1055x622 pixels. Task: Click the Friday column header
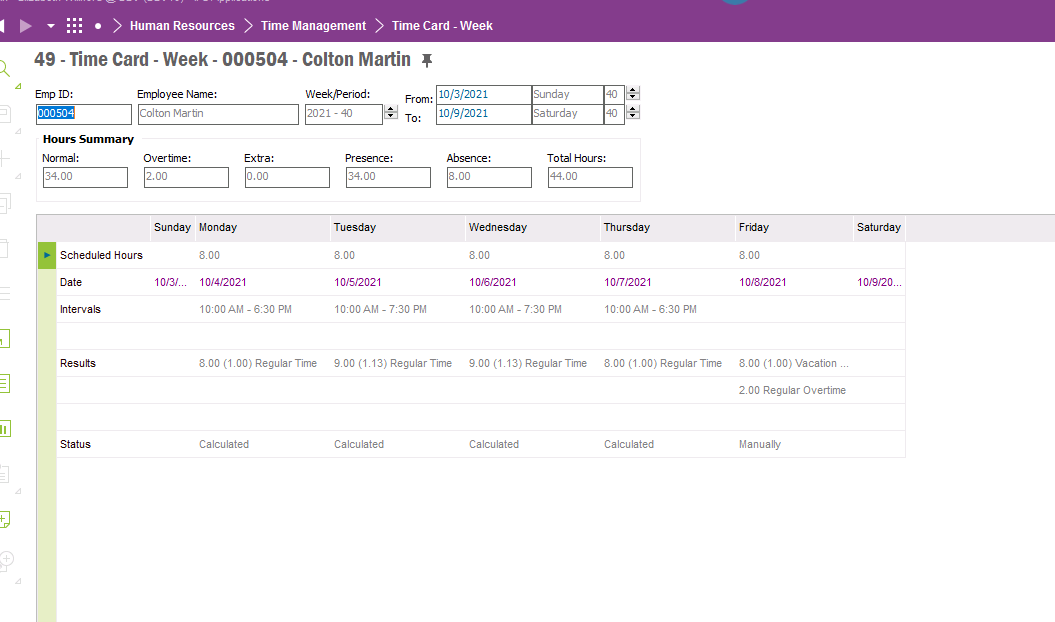coord(795,228)
